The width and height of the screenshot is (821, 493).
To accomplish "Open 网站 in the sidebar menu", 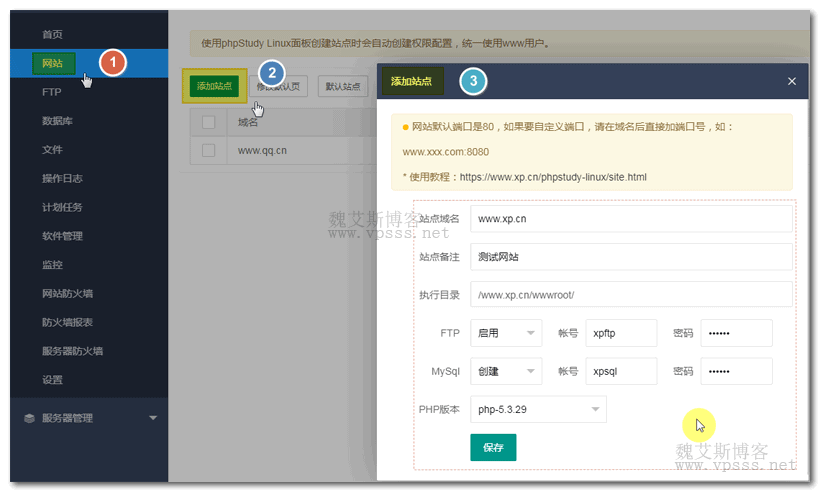I will (52, 63).
